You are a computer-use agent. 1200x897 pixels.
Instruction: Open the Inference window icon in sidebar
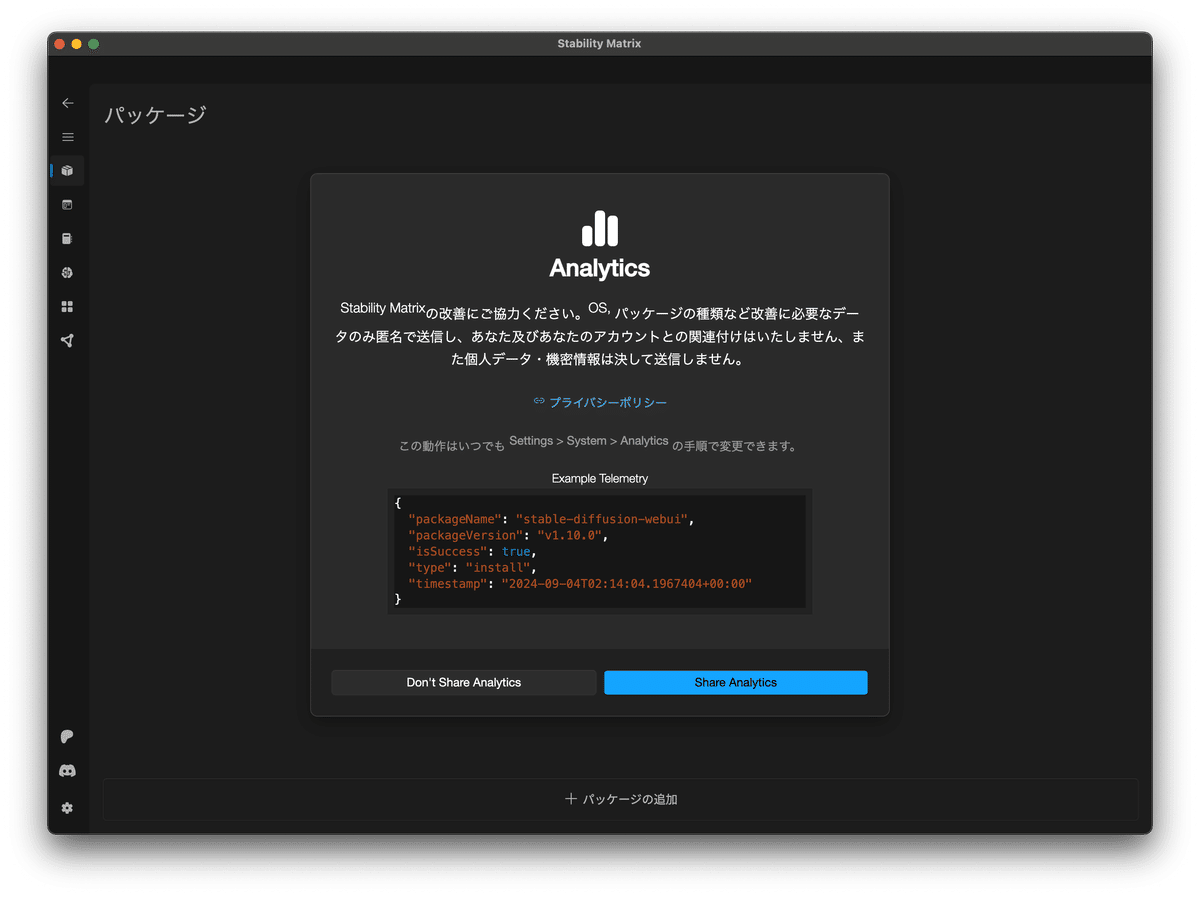(x=67, y=205)
